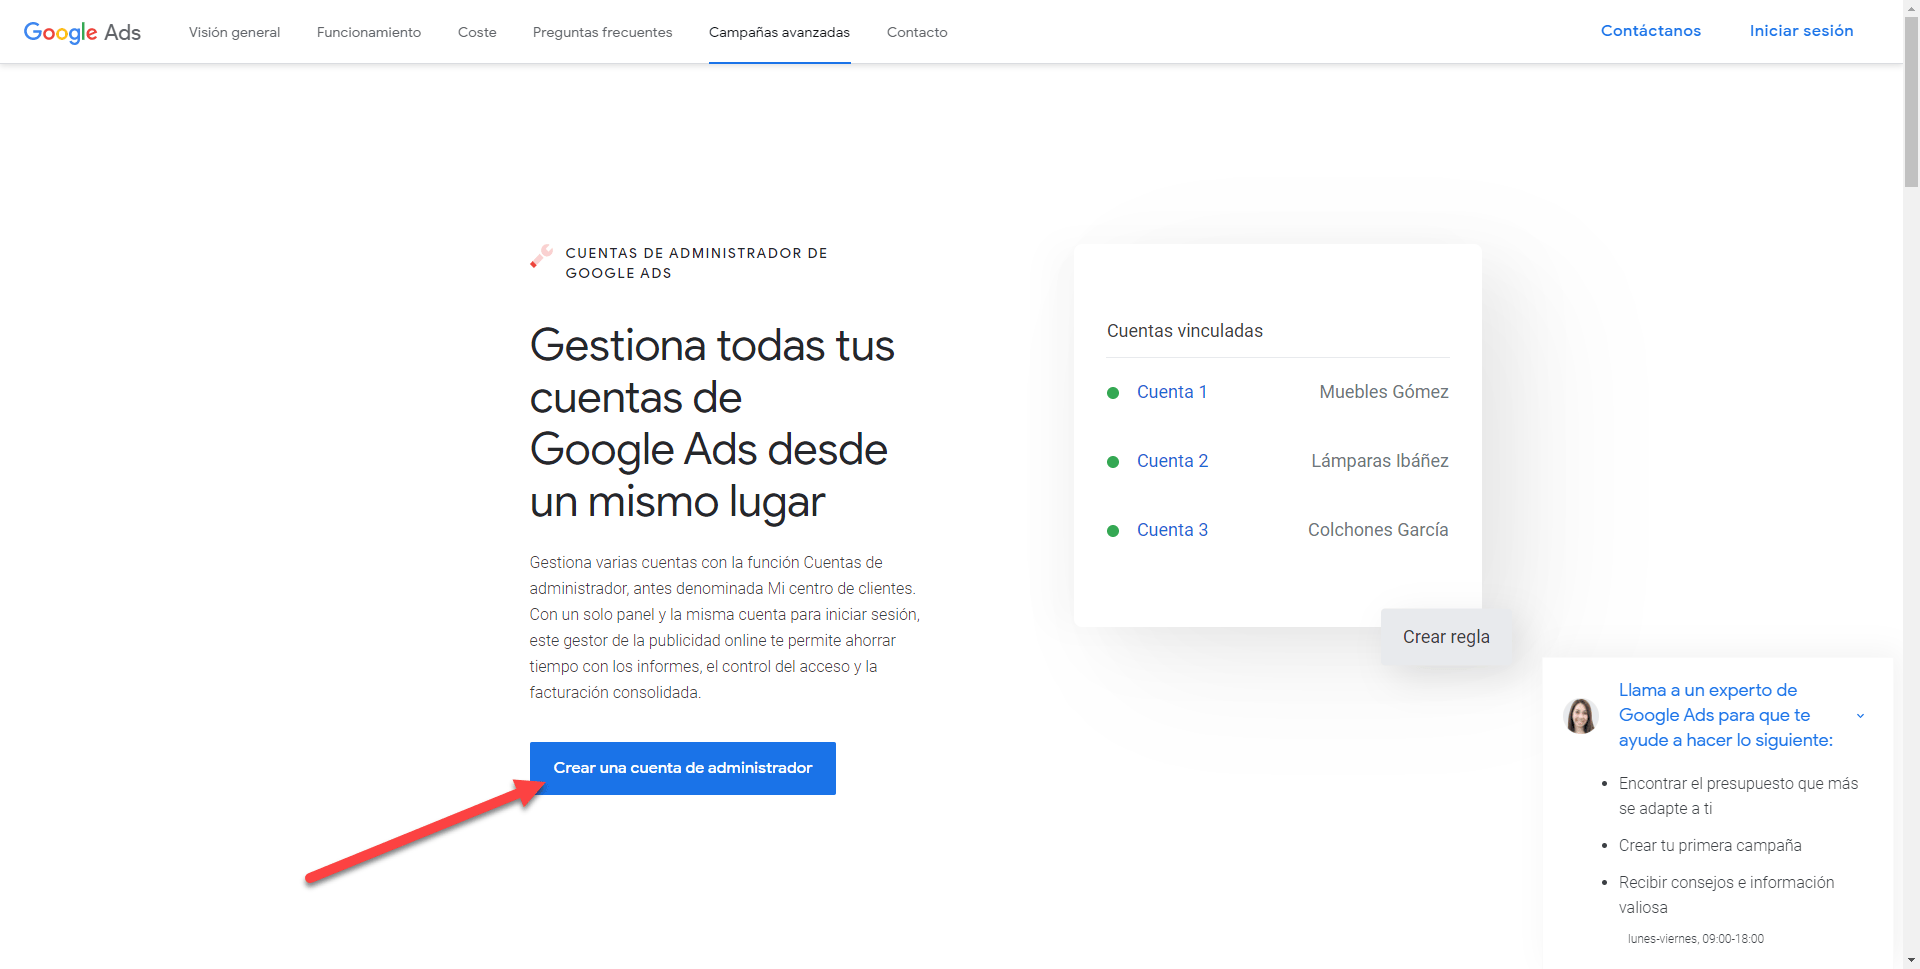
Task: Click the green status dot for Cuenta 1
Action: coord(1113,393)
